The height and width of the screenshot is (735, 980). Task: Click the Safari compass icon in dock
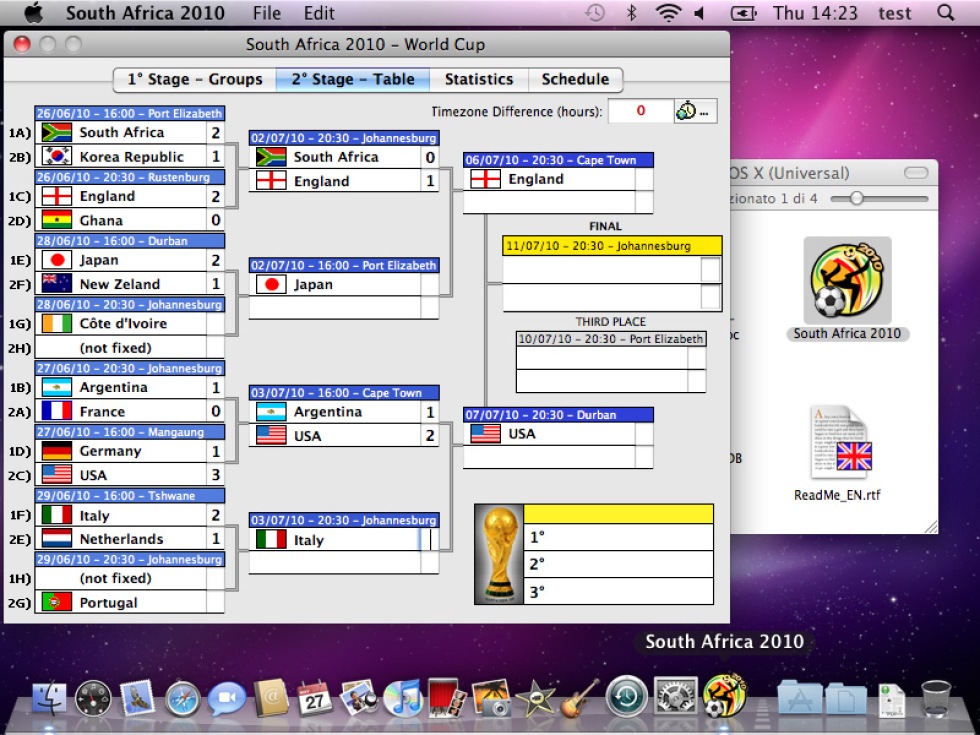coord(182,699)
